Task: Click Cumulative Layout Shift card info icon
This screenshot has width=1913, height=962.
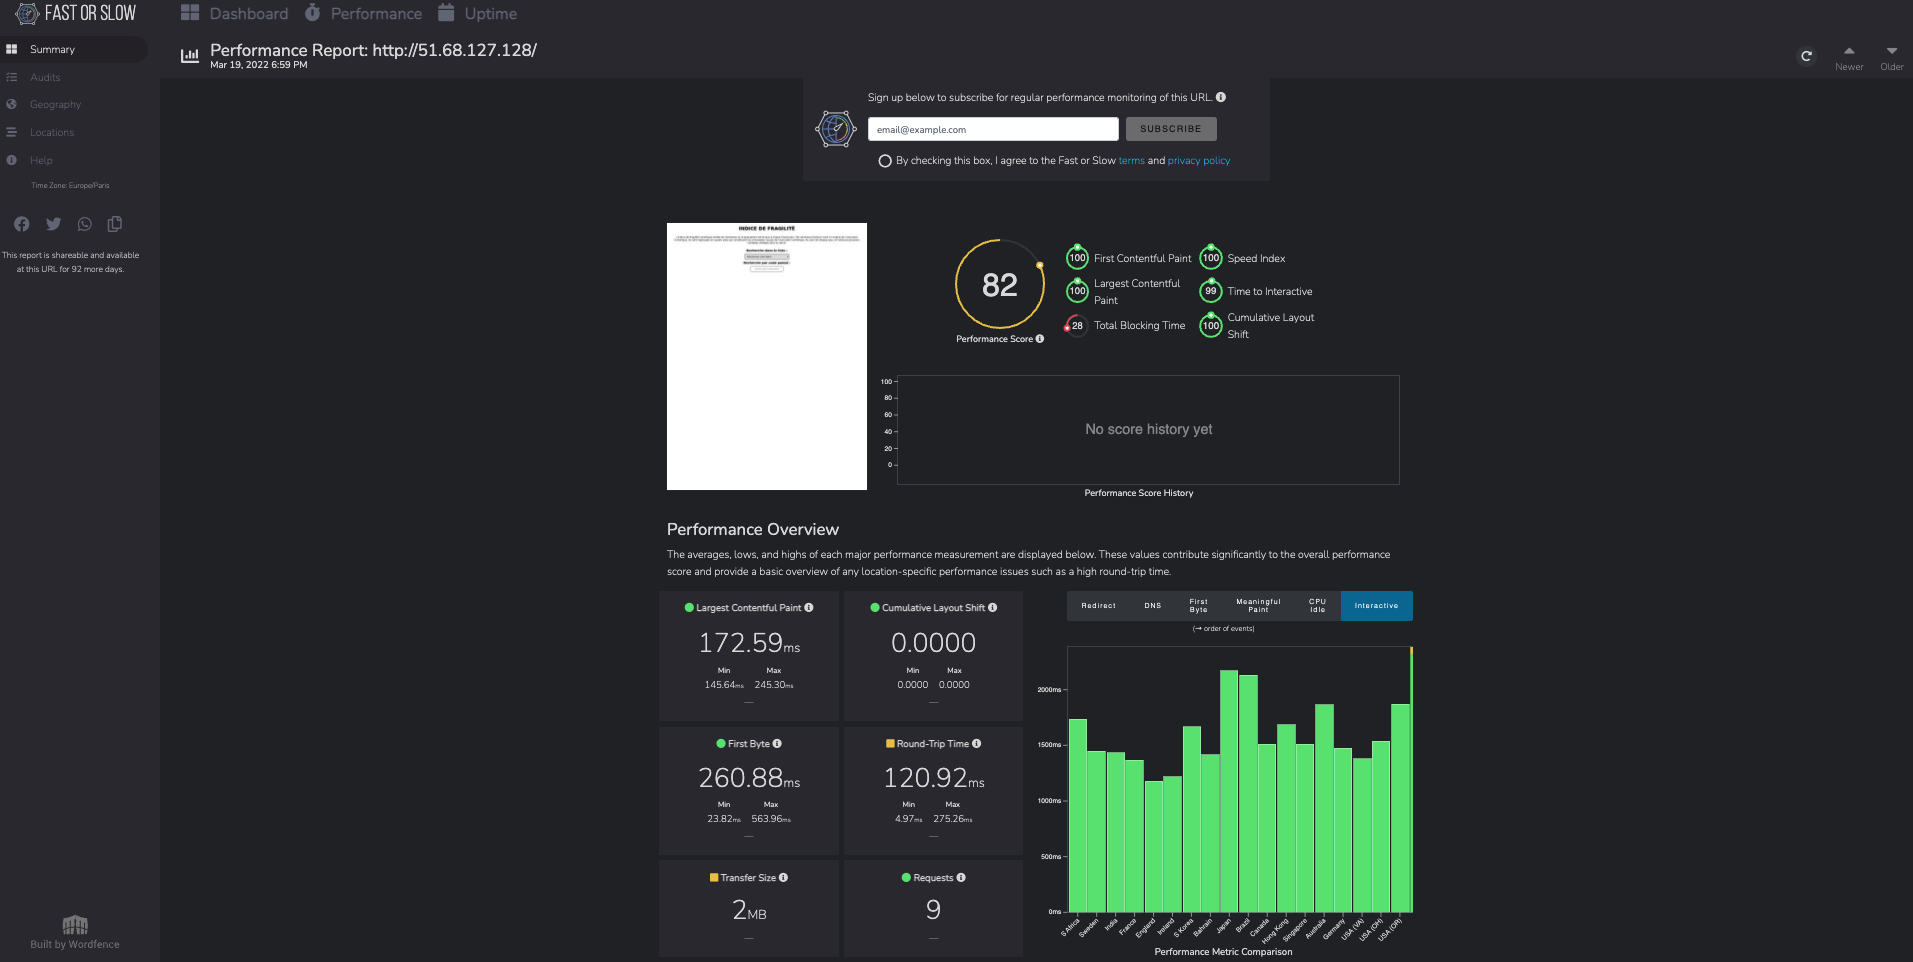Action: point(992,607)
